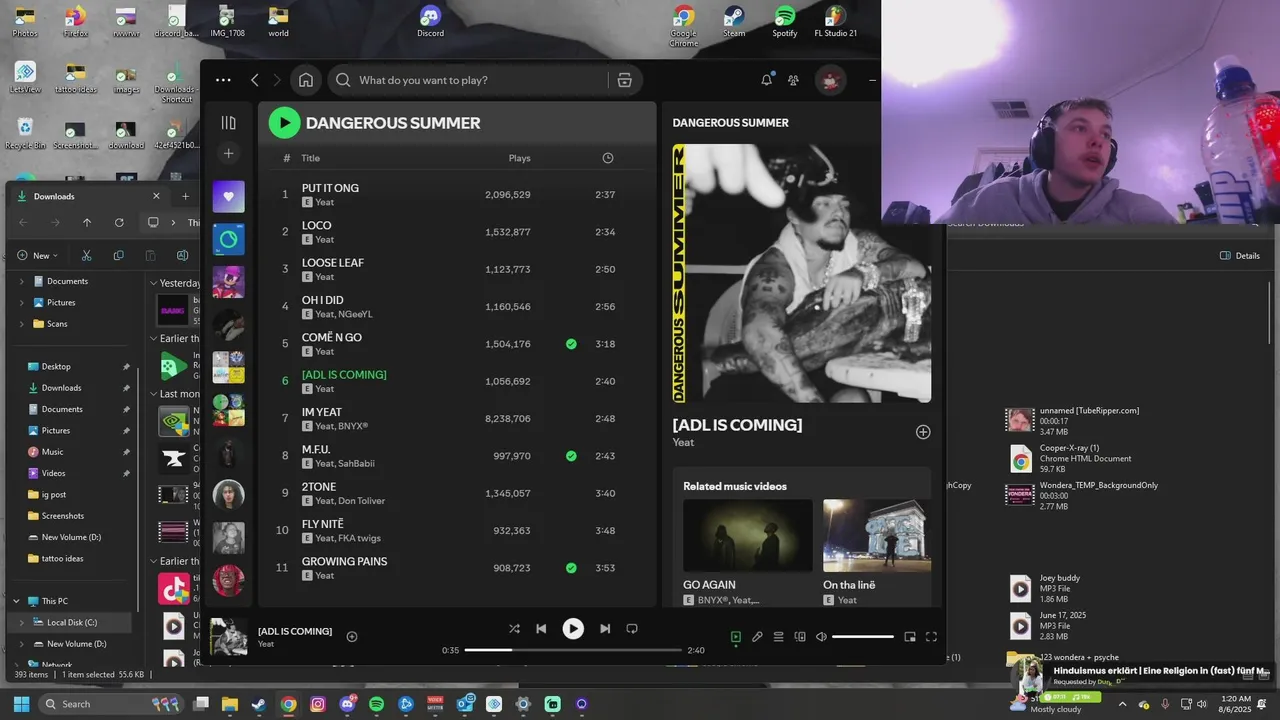Open Connect to a device icon
Viewport: 1280px width, 720px height.
pos(800,637)
